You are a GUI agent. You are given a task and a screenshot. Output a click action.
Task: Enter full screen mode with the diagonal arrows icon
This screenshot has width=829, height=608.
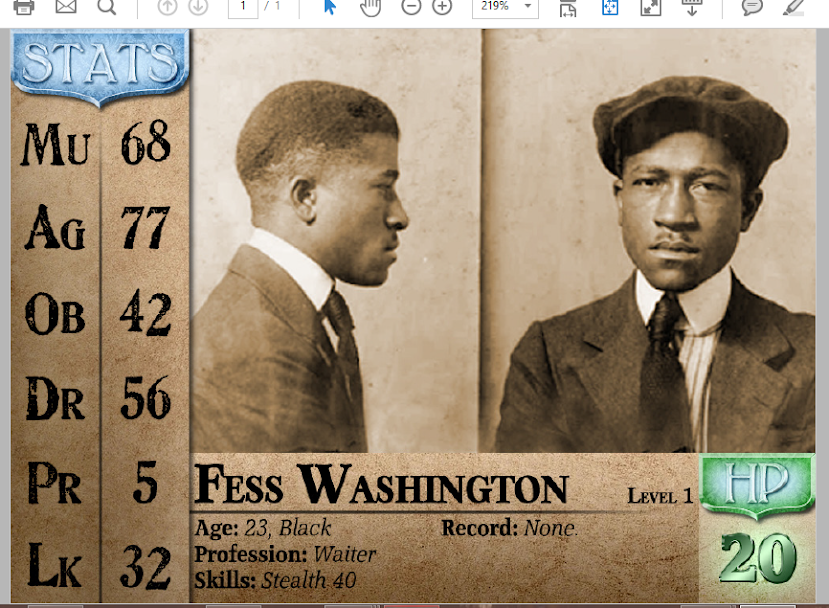pos(650,7)
